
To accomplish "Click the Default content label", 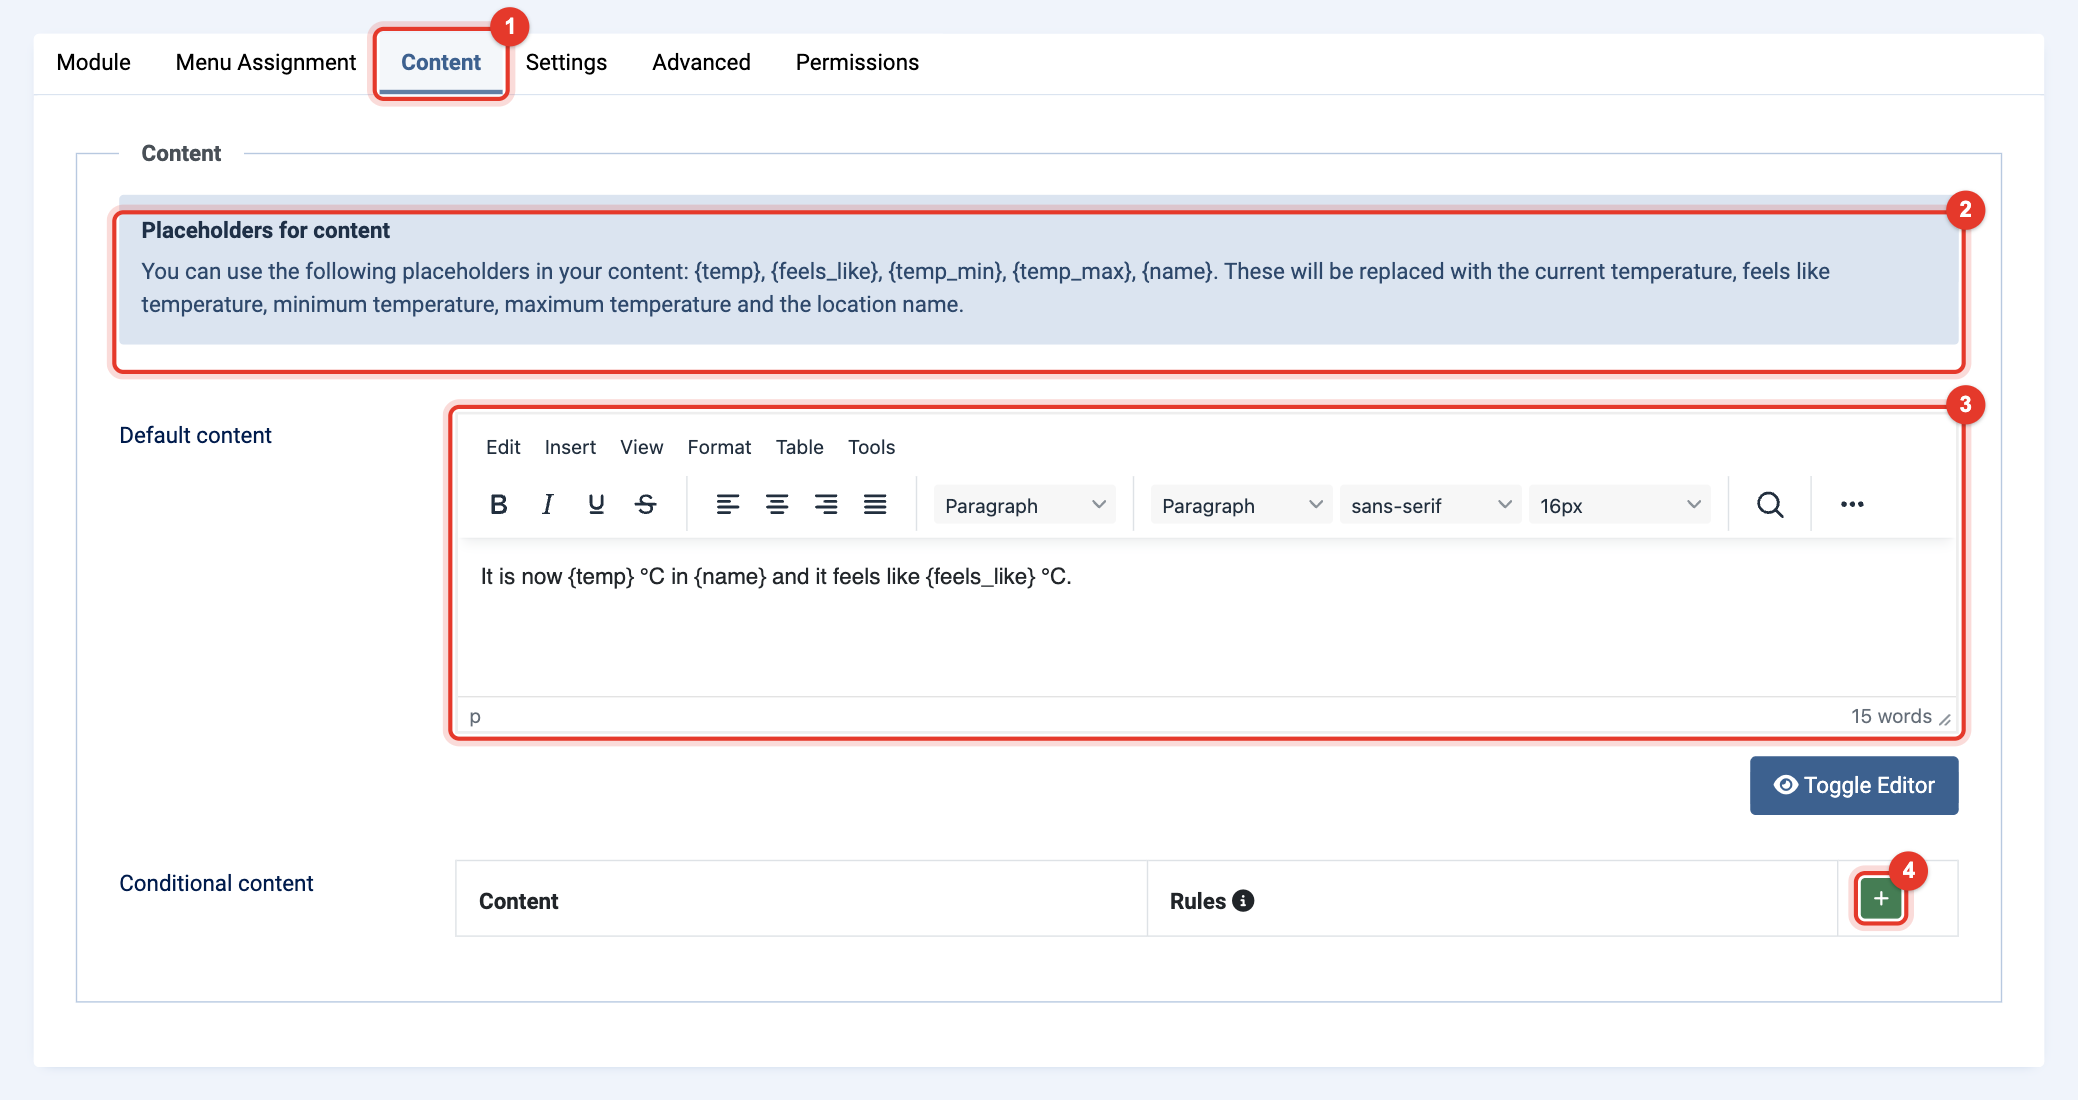I will [x=195, y=436].
